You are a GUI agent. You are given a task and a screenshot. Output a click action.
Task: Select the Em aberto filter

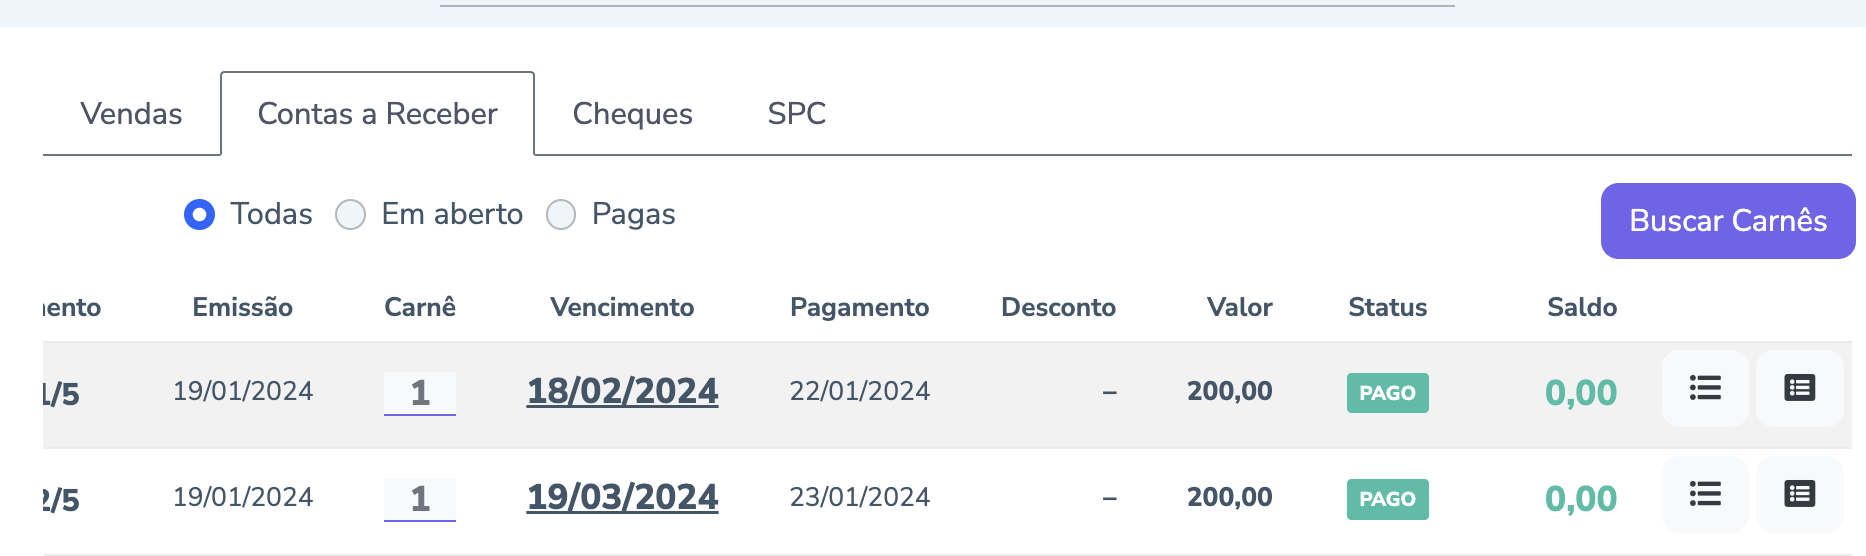[351, 215]
